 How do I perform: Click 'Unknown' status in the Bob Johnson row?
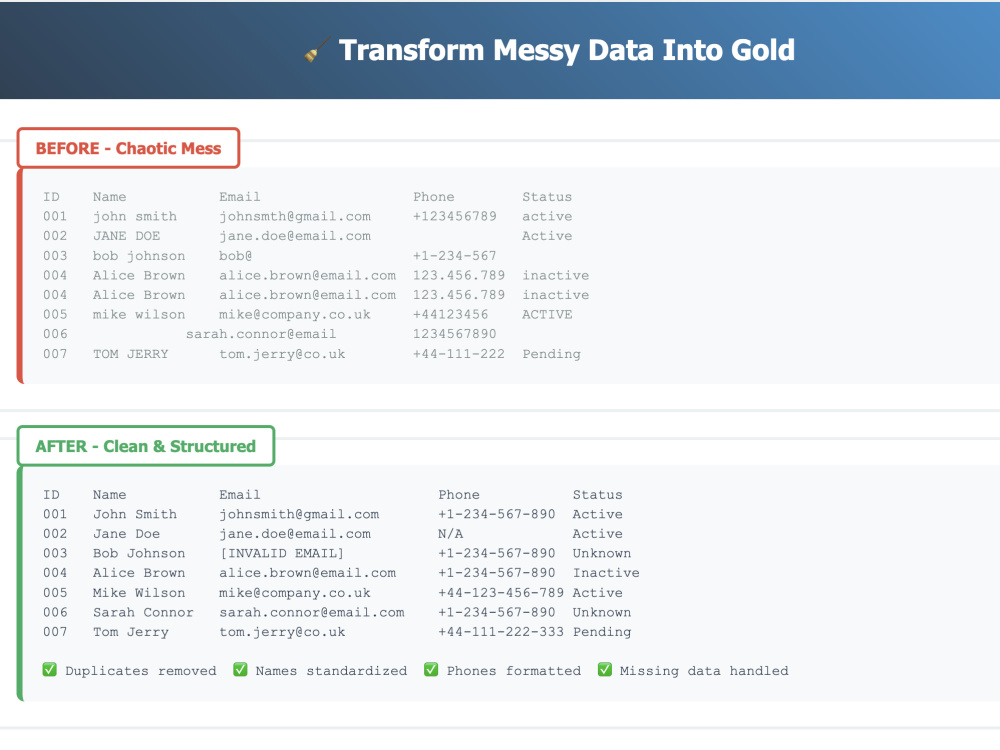click(602, 554)
